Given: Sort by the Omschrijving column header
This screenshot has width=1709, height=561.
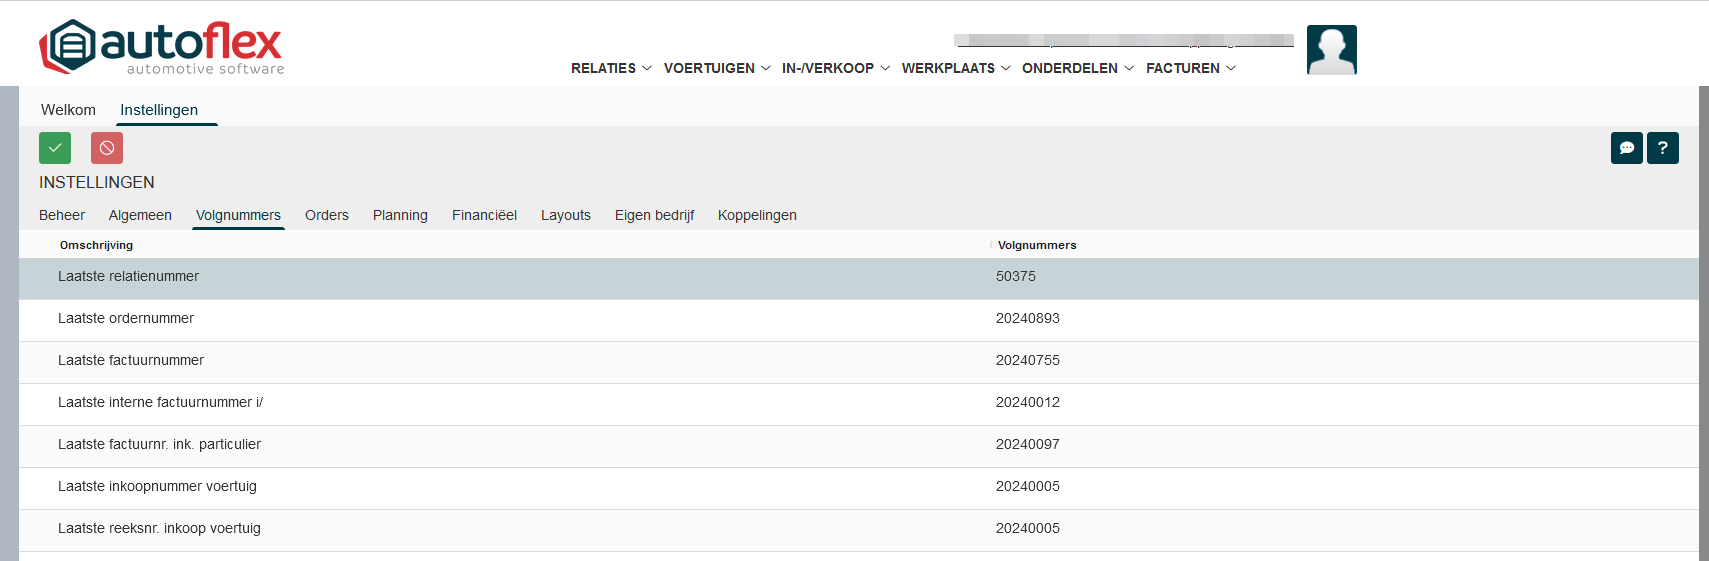Looking at the screenshot, I should 96,245.
